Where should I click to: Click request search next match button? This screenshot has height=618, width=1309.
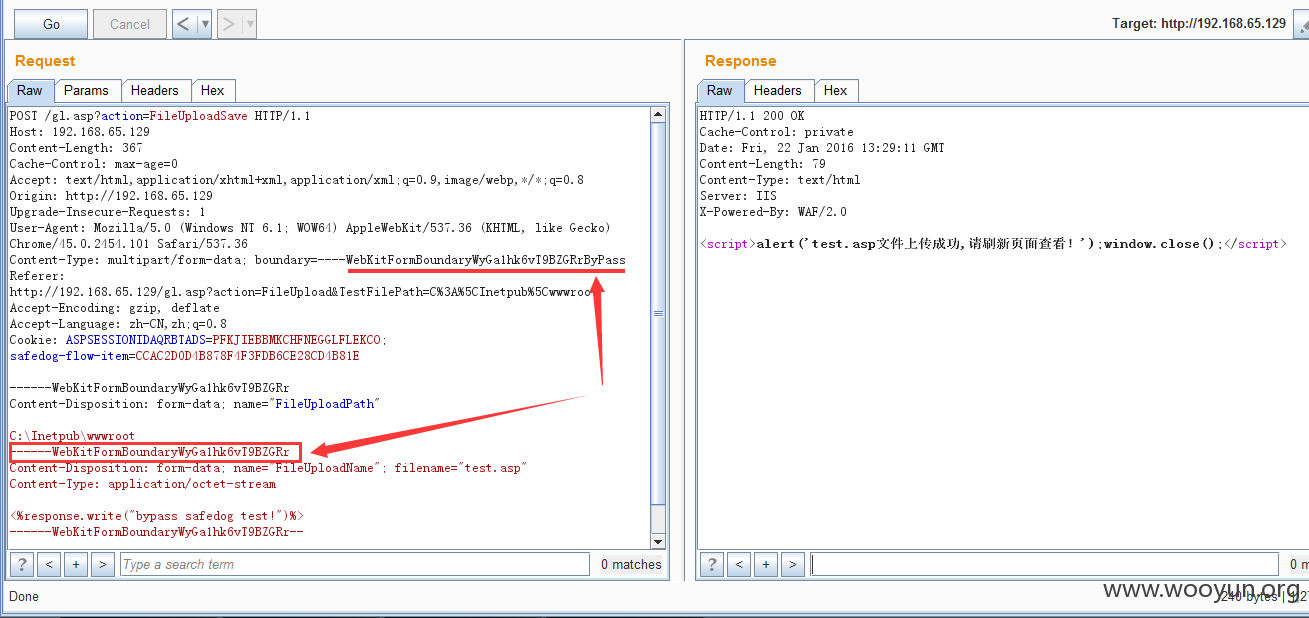click(102, 564)
